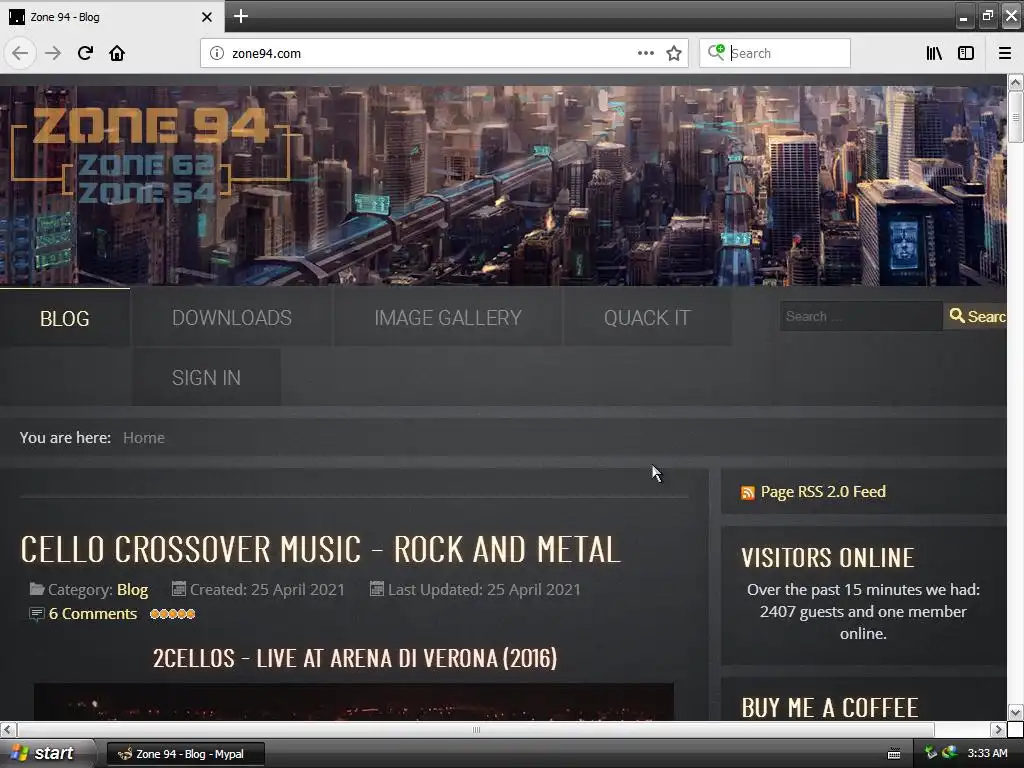
Task: Select the Zone 94 - Blog browser tab
Action: [111, 17]
